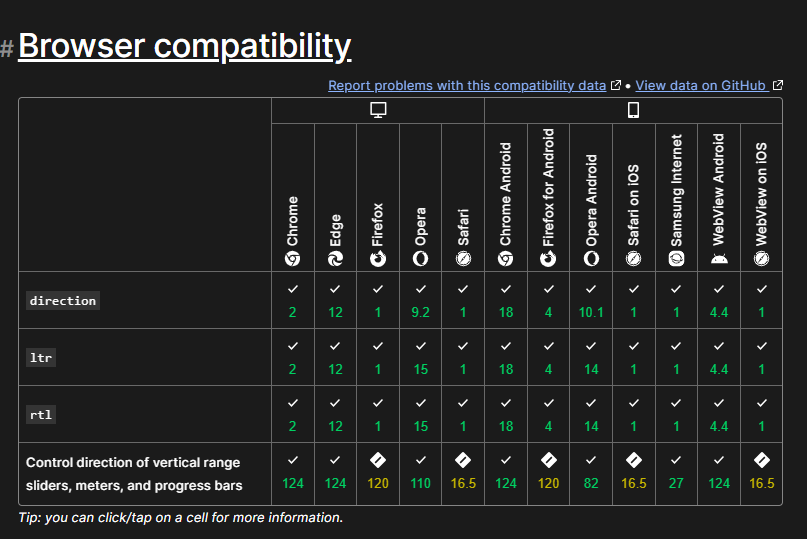Click the Samsung Internet column icon
This screenshot has height=539, width=807.
pyautogui.click(x=676, y=258)
